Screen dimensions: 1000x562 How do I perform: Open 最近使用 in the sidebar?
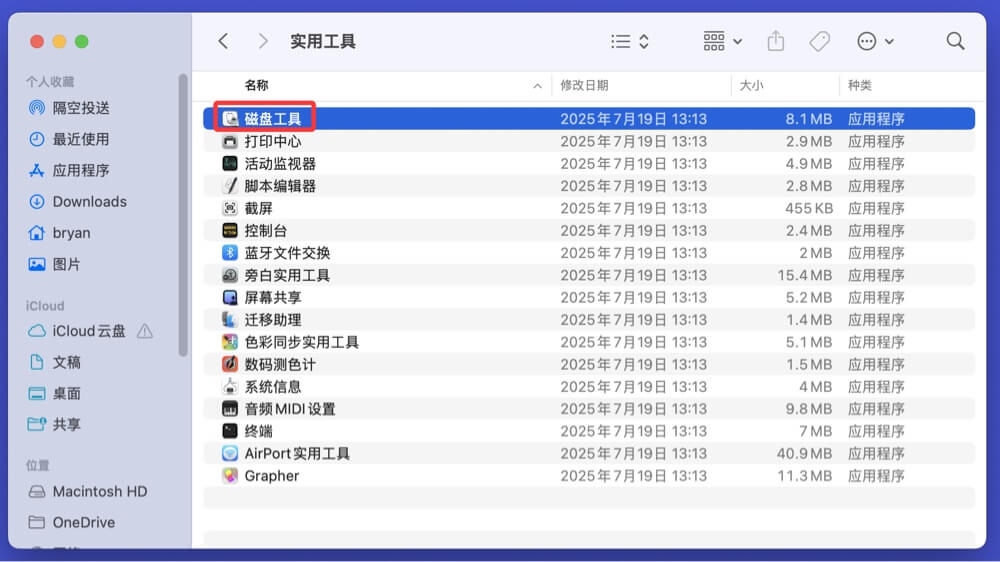click(x=70, y=139)
